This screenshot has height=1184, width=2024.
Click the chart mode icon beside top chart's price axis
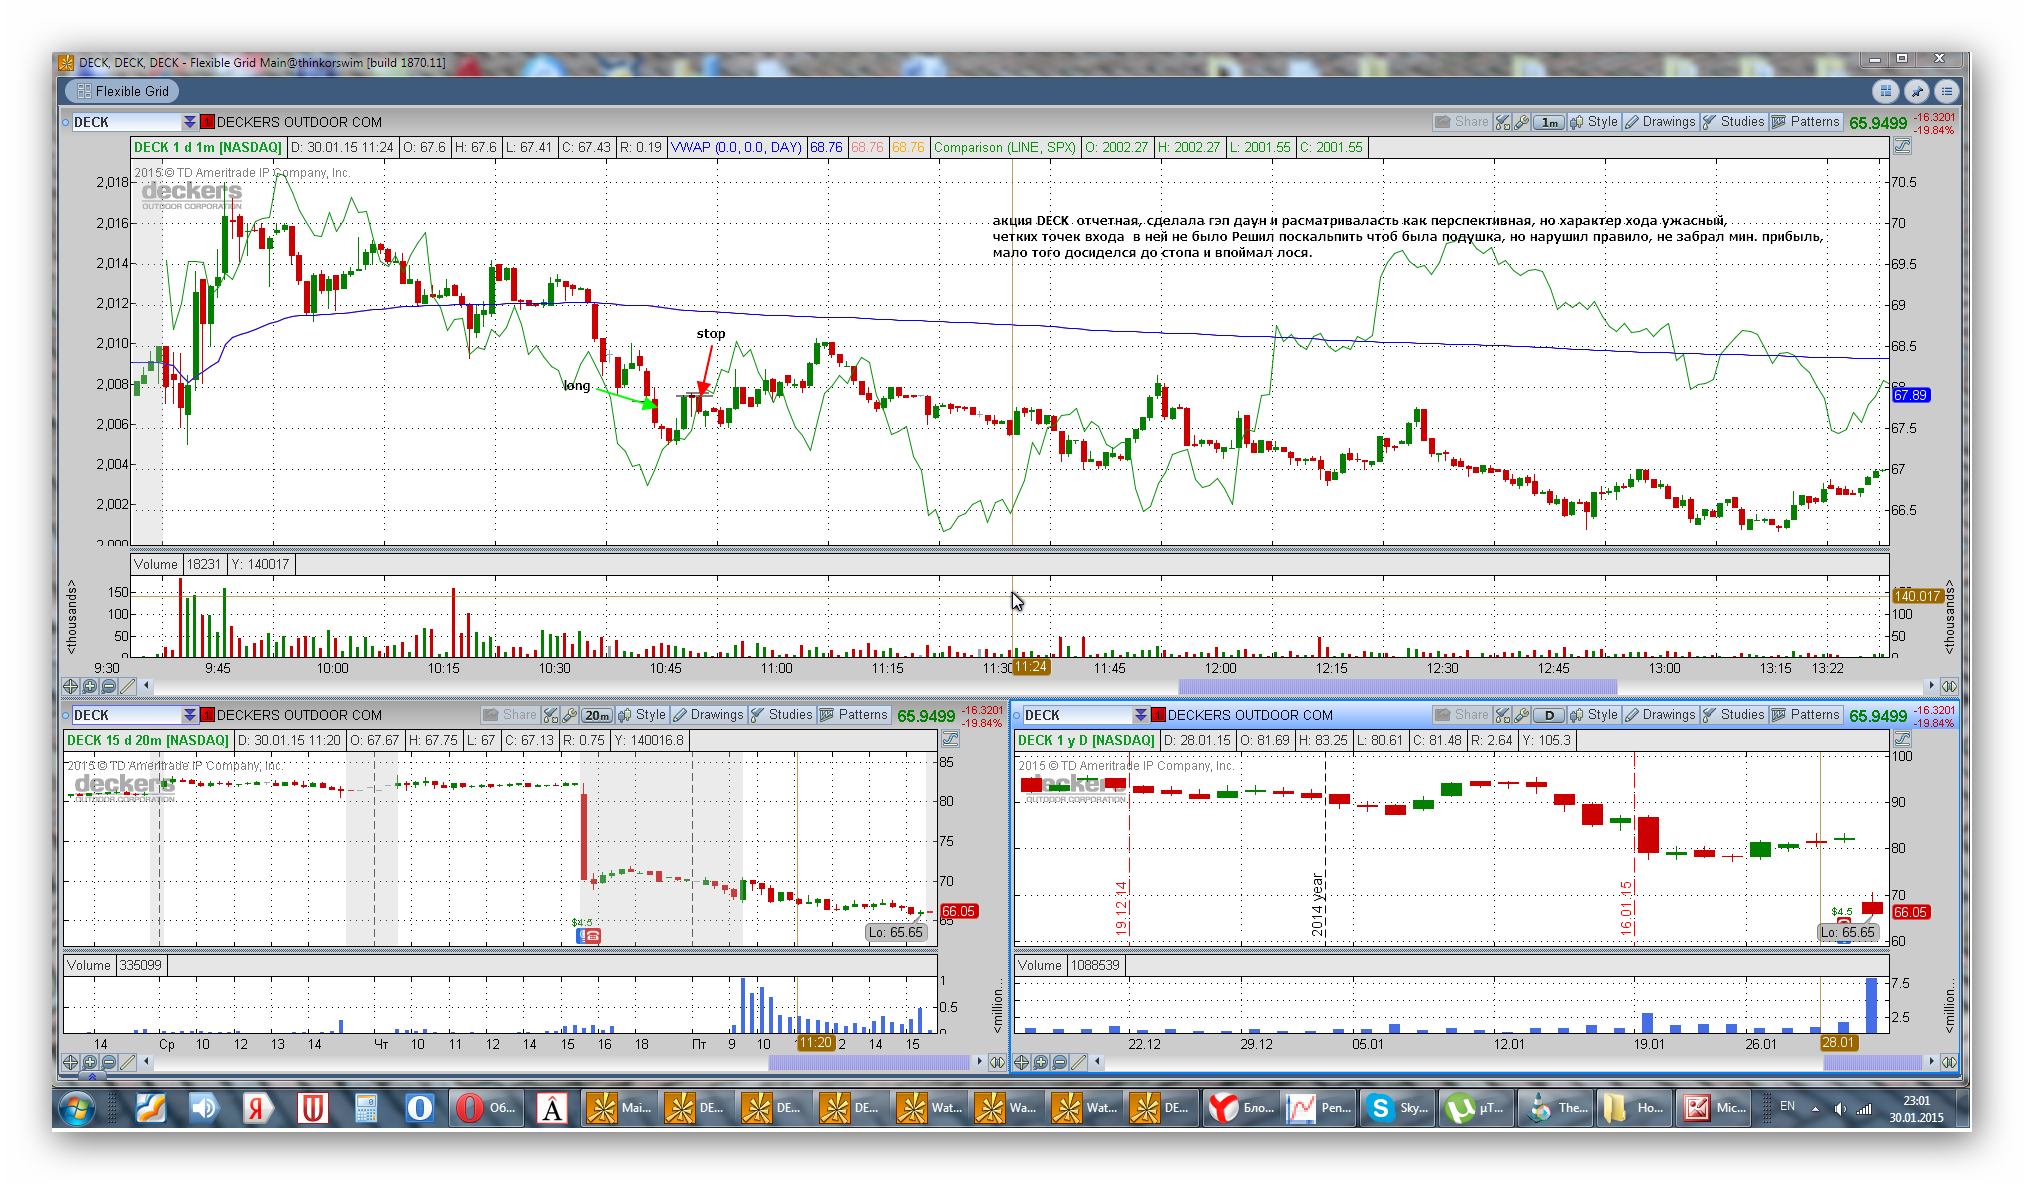point(1902,147)
